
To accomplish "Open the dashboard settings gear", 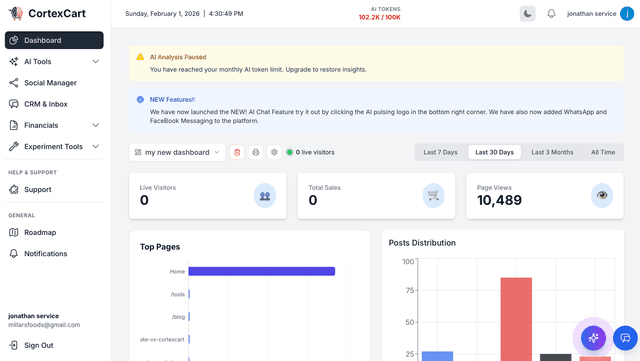I will coord(274,152).
